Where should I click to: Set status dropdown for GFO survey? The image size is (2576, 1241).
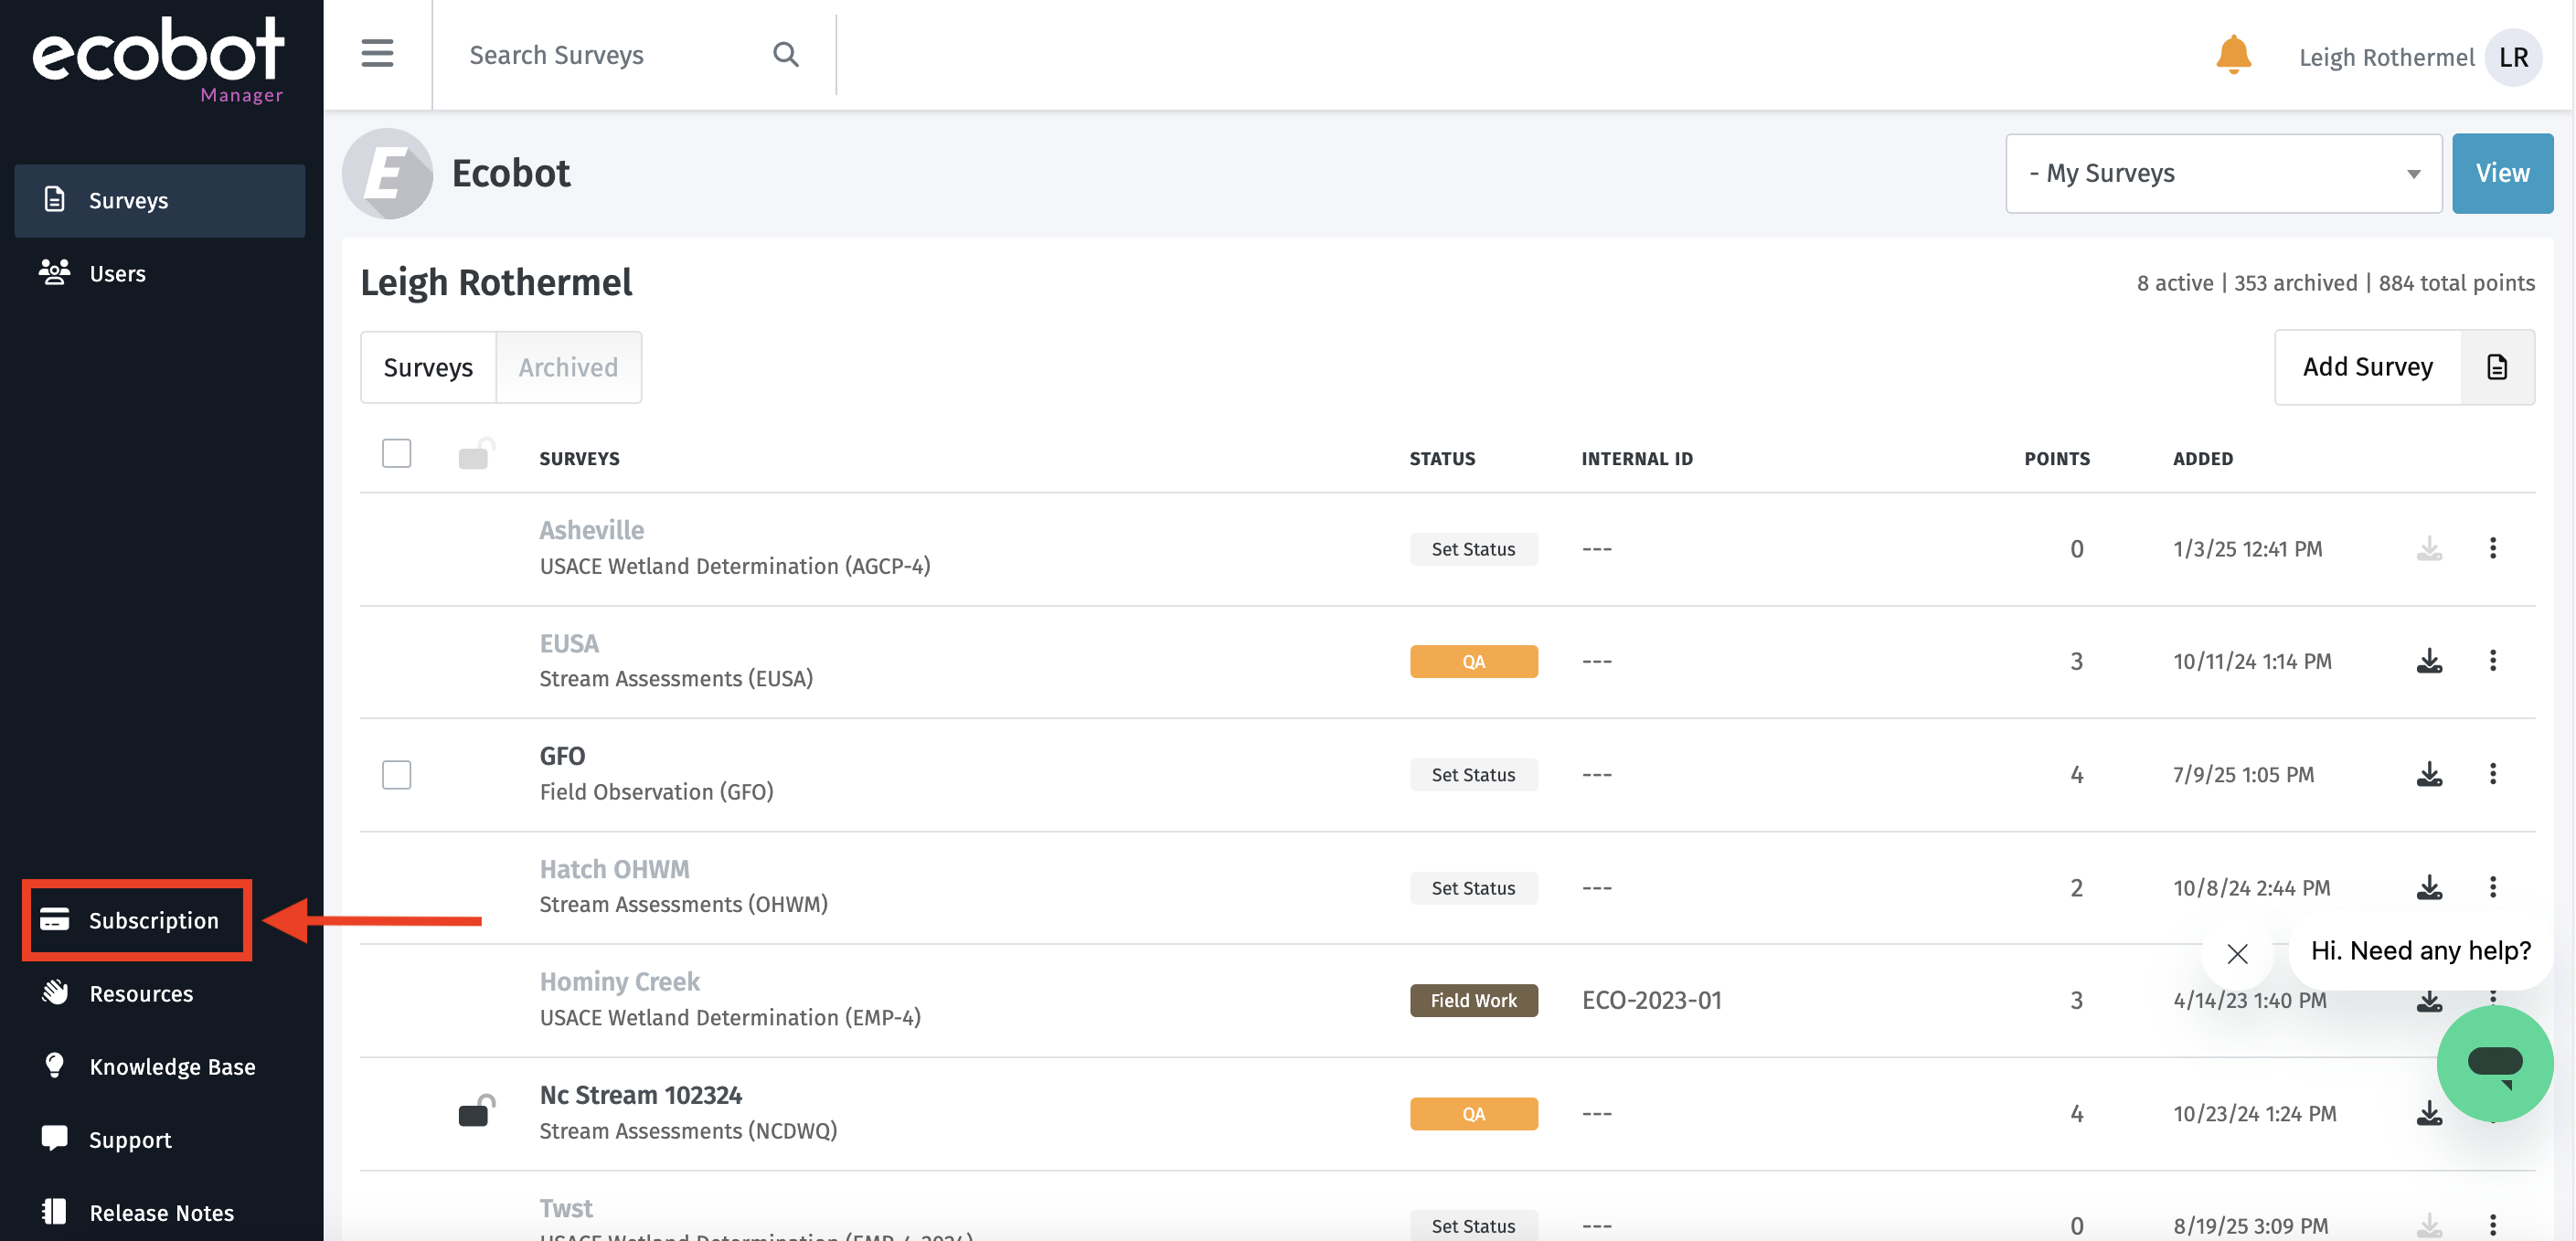(x=1472, y=774)
